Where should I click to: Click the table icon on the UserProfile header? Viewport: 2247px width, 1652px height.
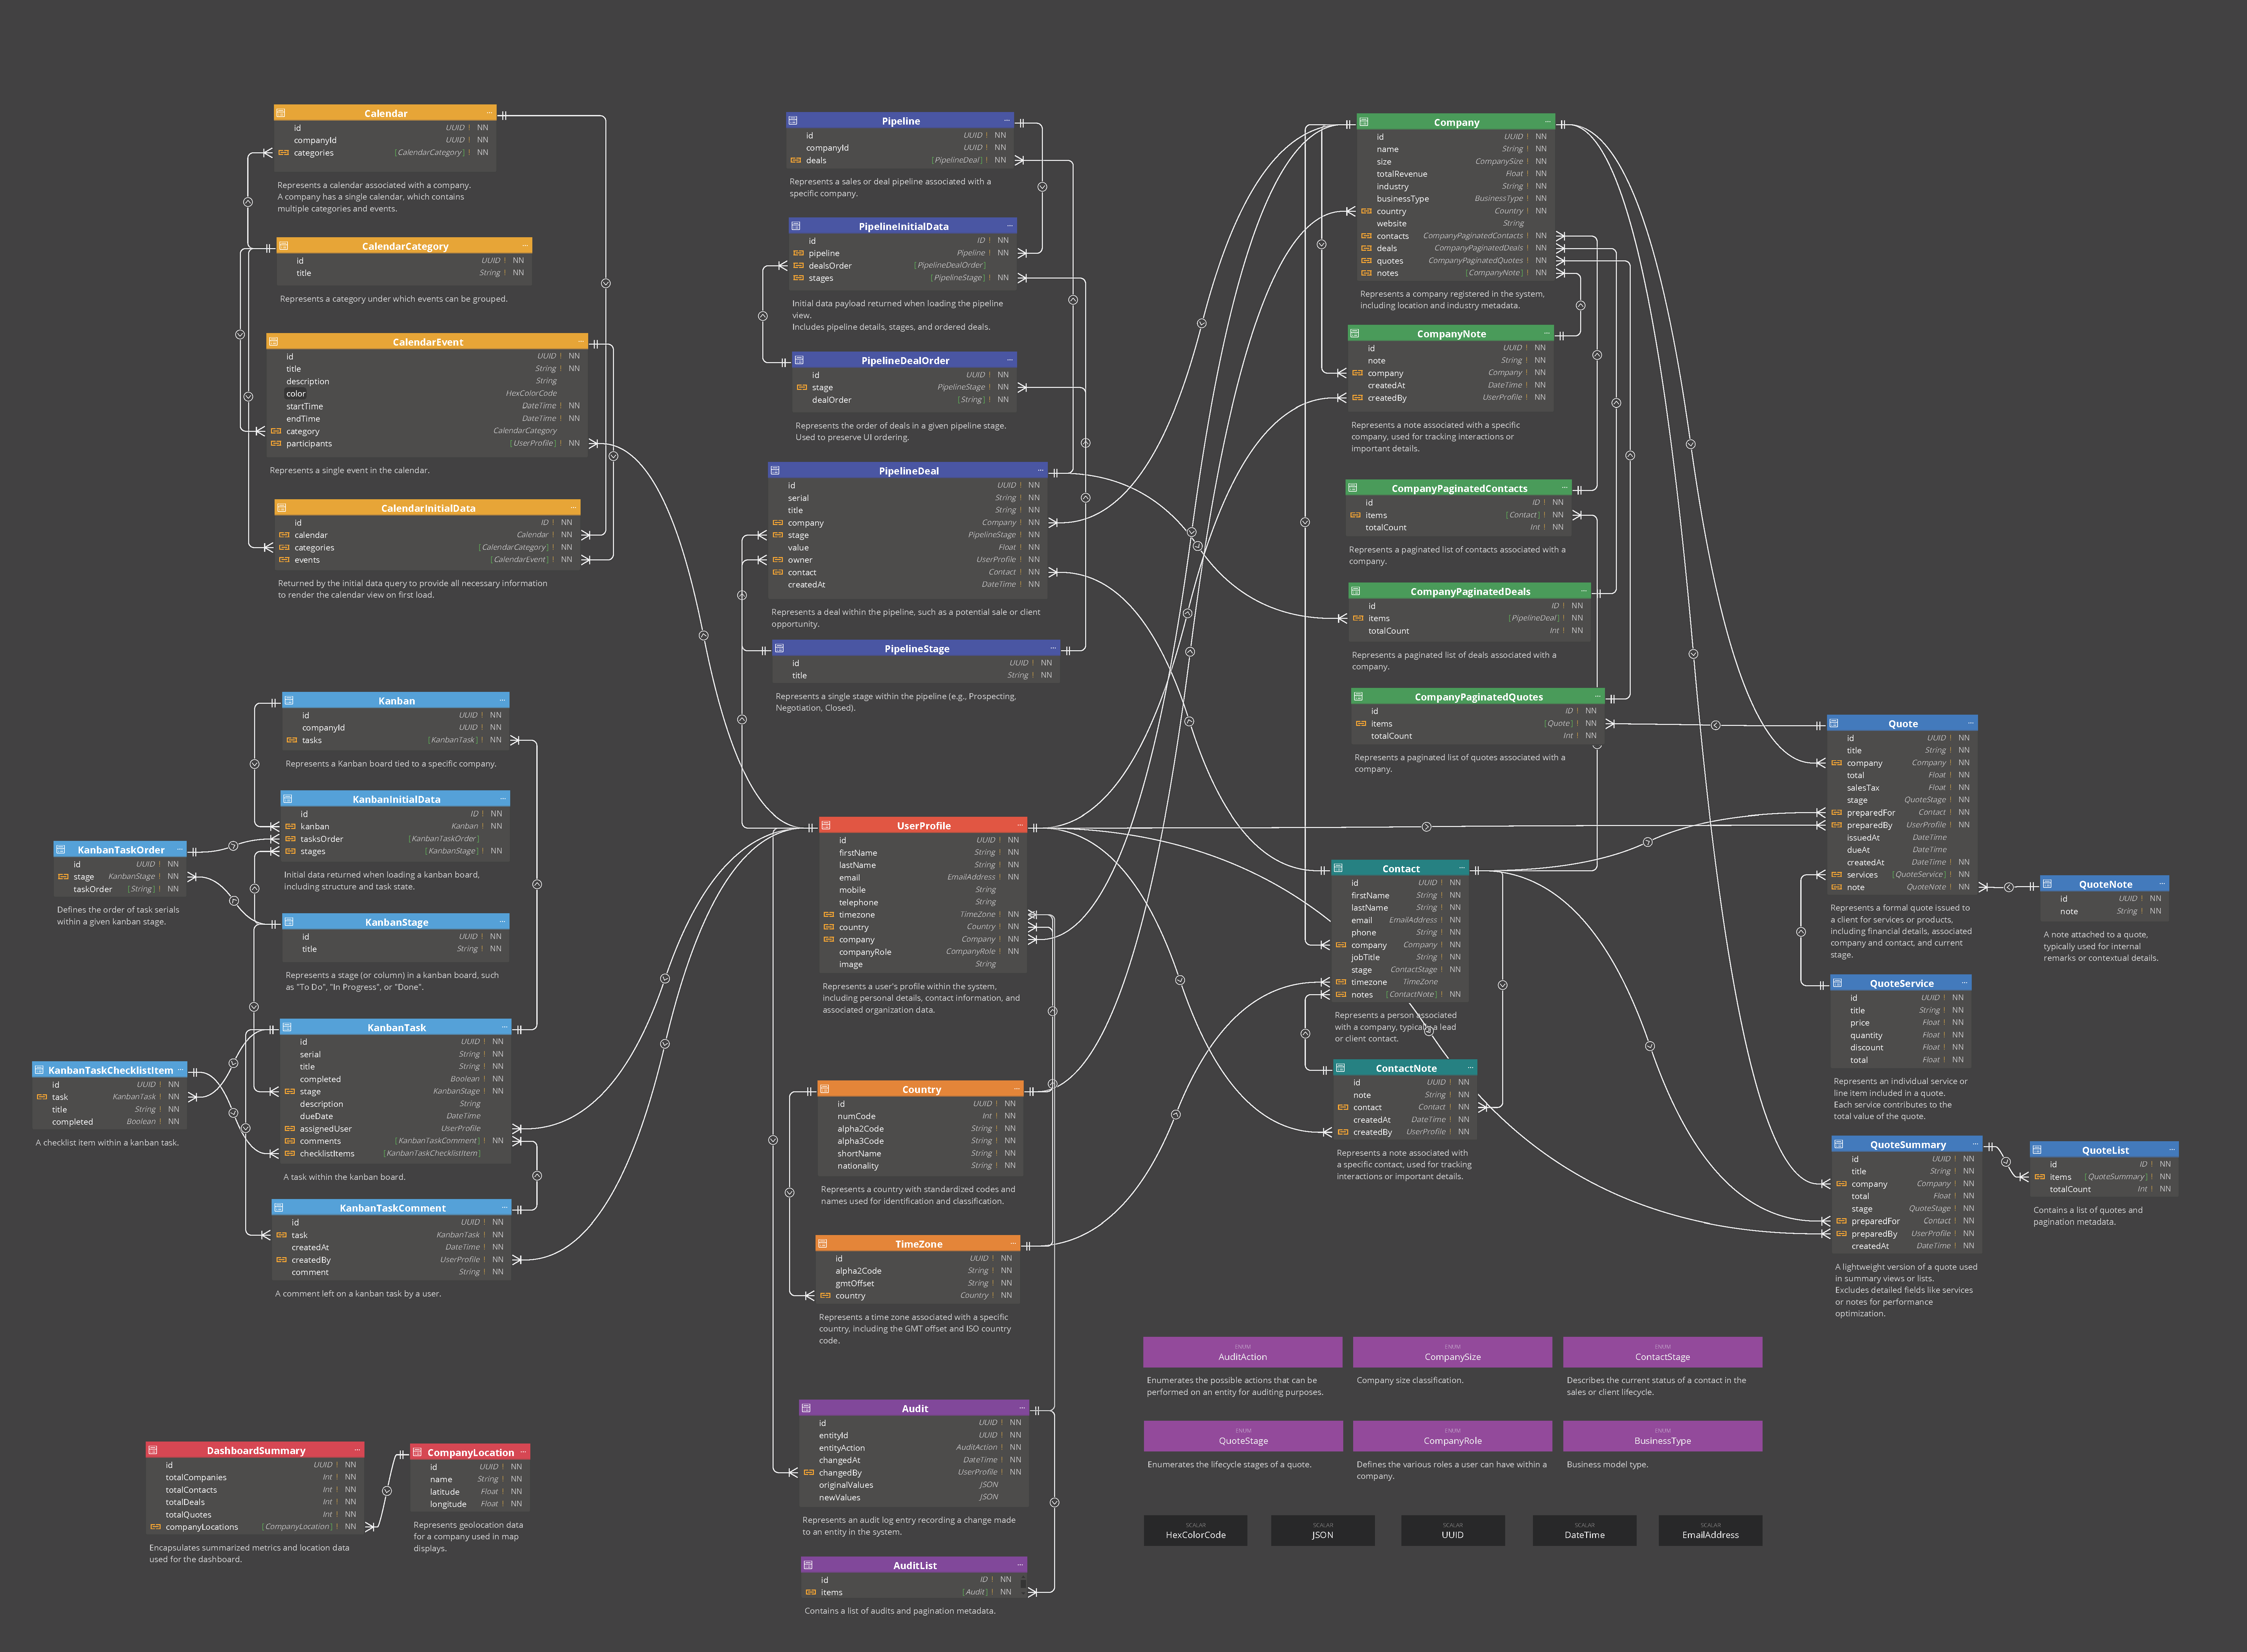(826, 825)
